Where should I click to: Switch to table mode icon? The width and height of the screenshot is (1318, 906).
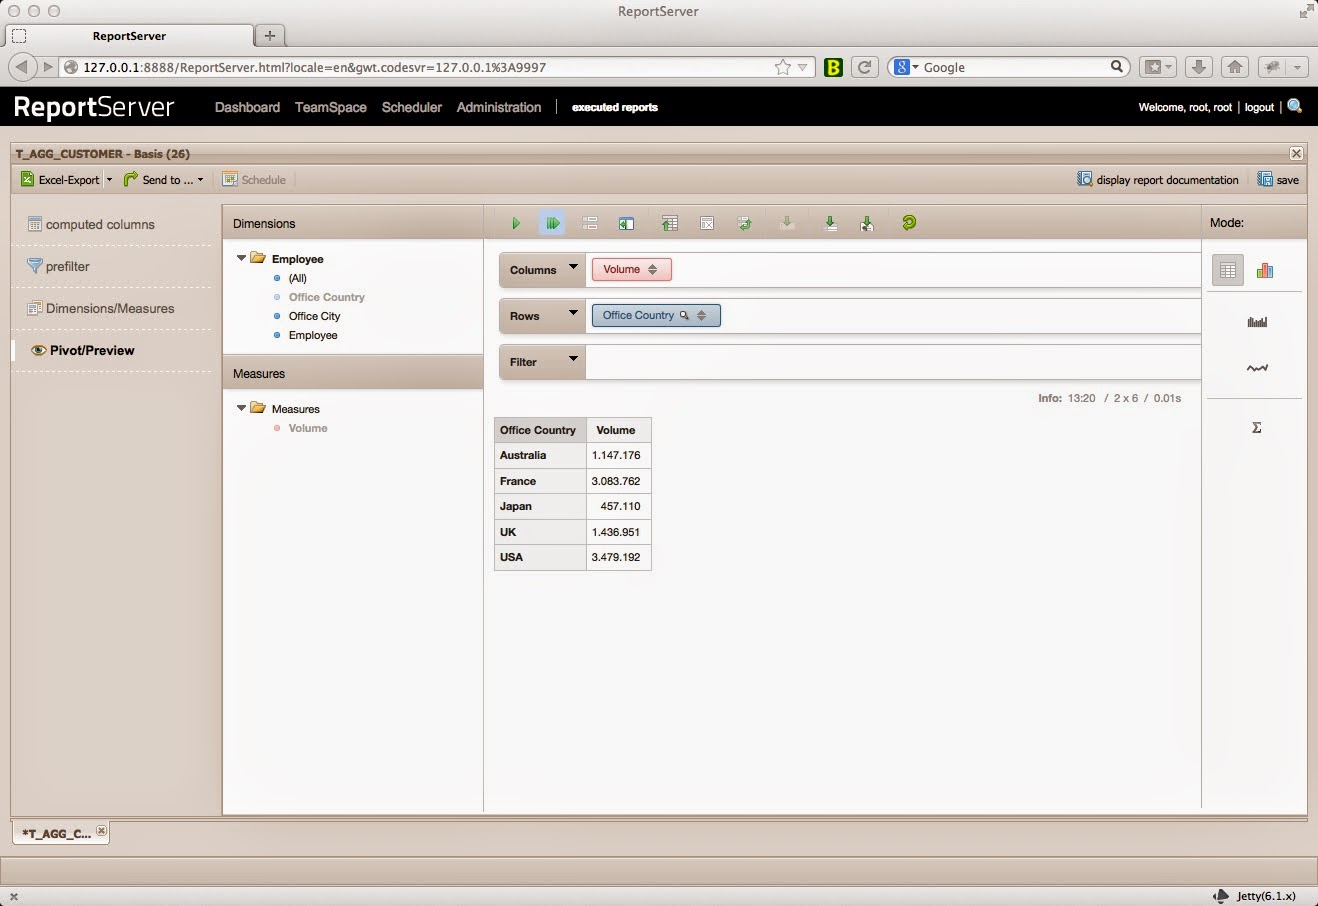[x=1228, y=270]
